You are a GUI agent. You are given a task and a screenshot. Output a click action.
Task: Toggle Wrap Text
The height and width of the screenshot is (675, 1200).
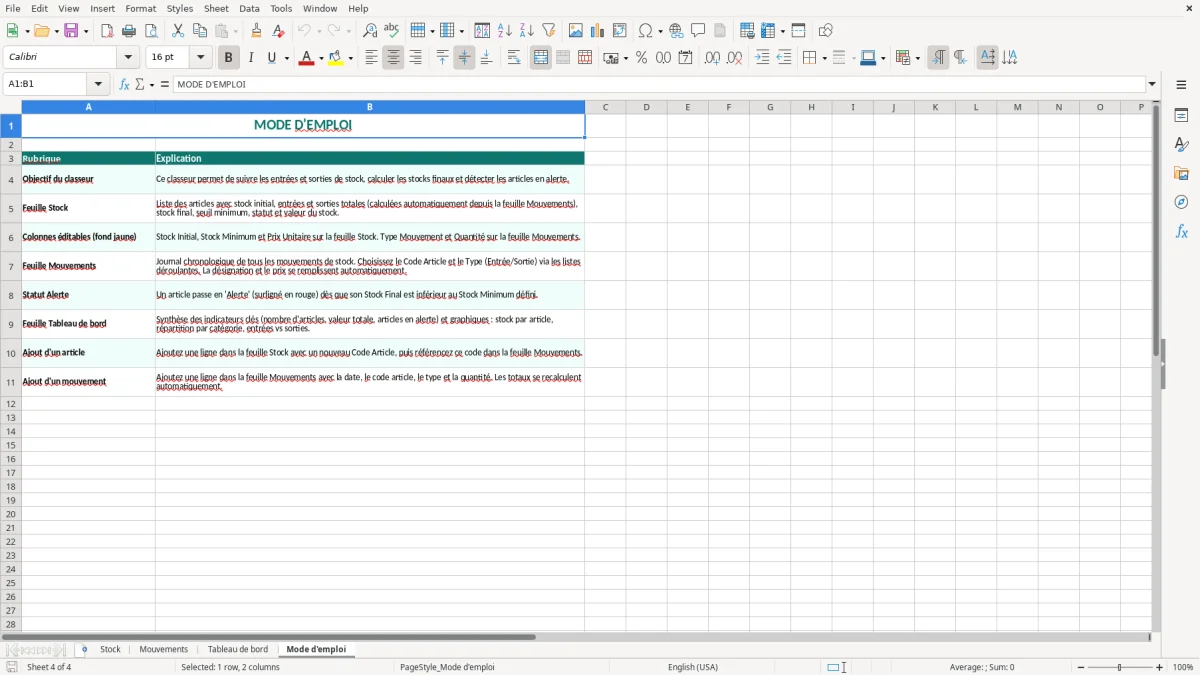514,58
